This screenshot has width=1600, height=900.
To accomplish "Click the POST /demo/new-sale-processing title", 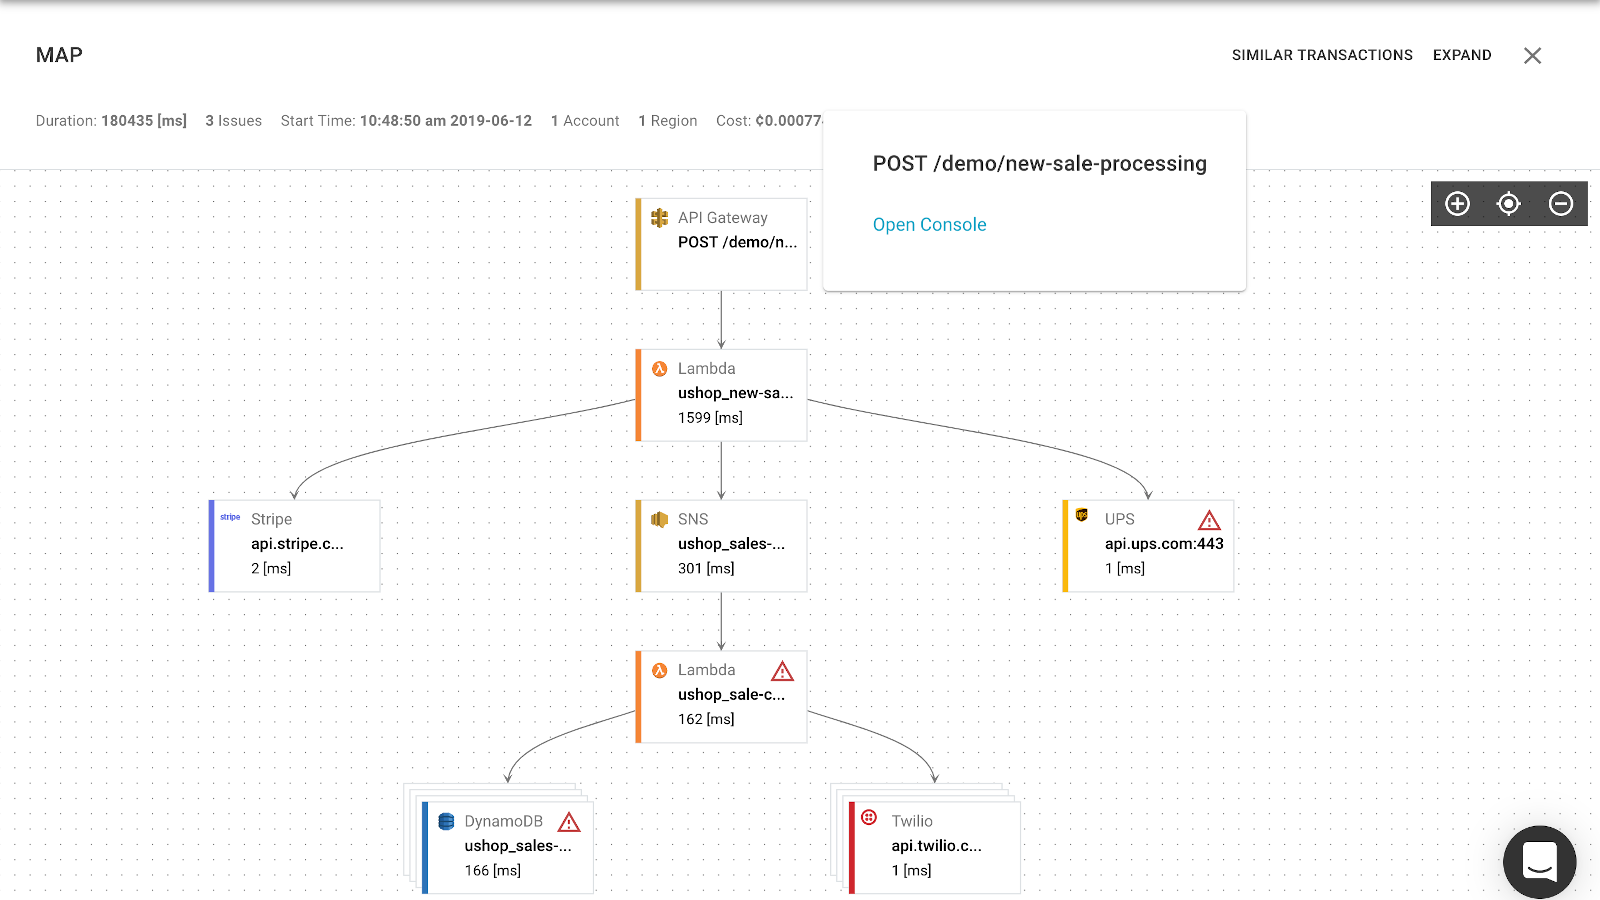I will 1039,164.
